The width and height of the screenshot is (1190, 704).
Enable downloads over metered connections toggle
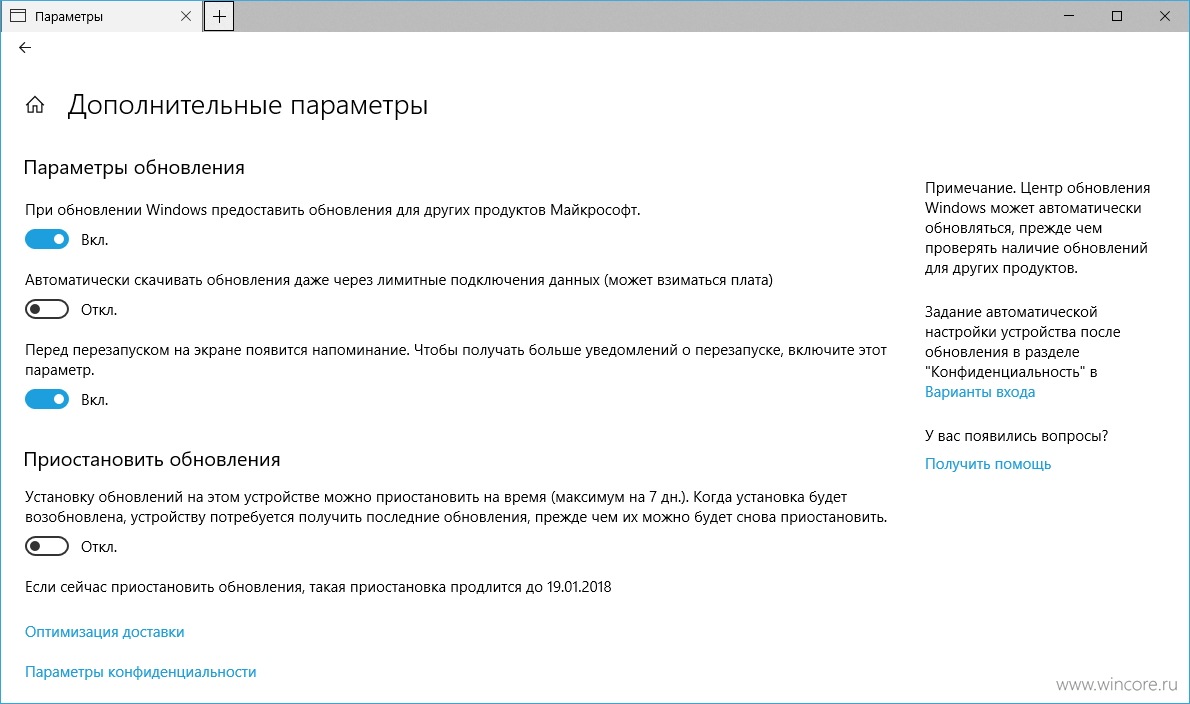47,310
